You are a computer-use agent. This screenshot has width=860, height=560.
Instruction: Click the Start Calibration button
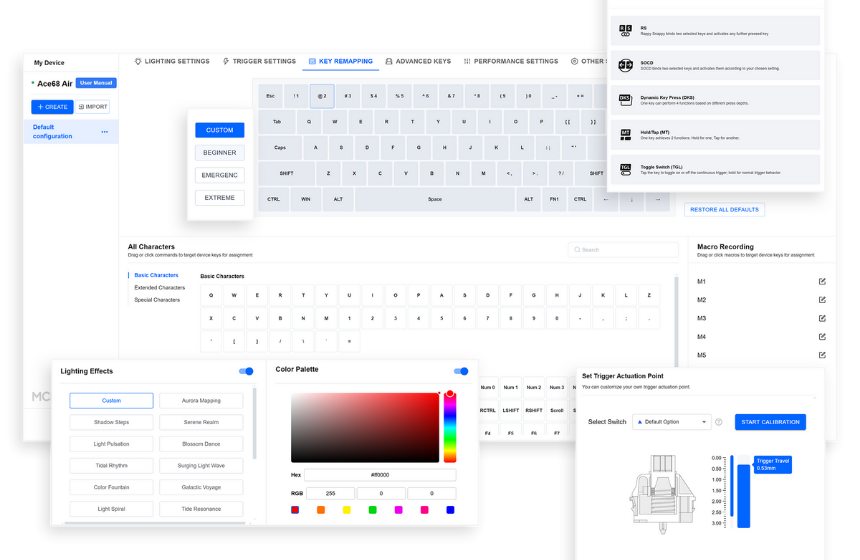(770, 422)
